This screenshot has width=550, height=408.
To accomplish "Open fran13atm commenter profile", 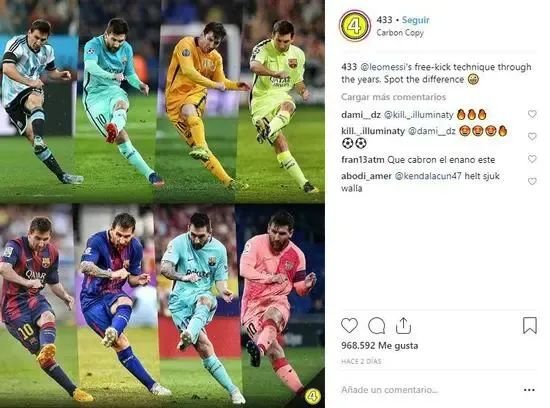I will click(363, 160).
